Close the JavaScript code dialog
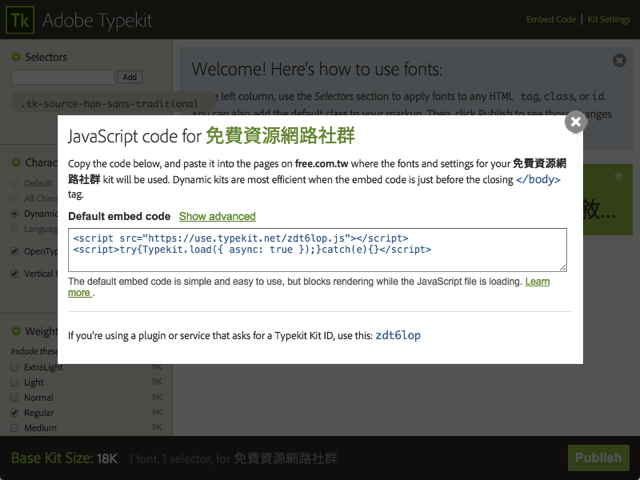The image size is (640, 480). (x=575, y=122)
